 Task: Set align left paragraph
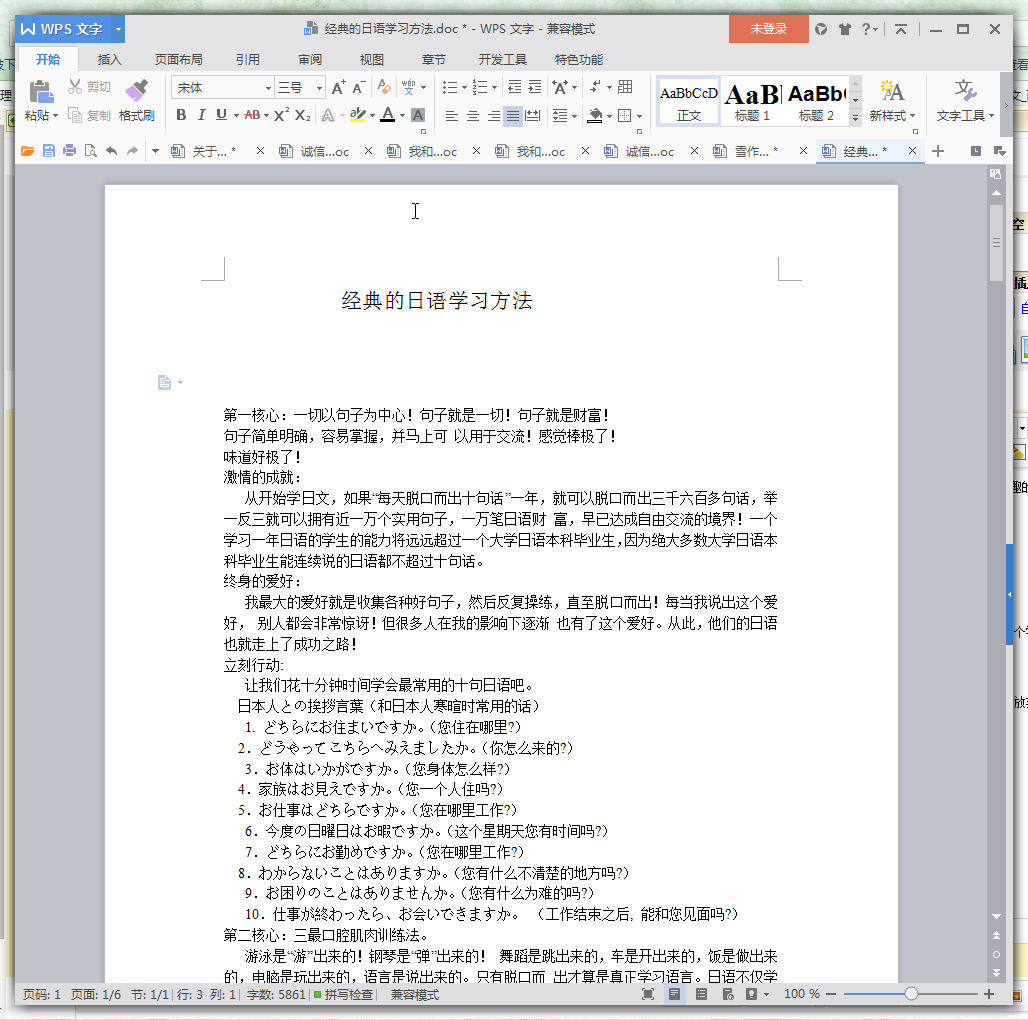click(452, 116)
